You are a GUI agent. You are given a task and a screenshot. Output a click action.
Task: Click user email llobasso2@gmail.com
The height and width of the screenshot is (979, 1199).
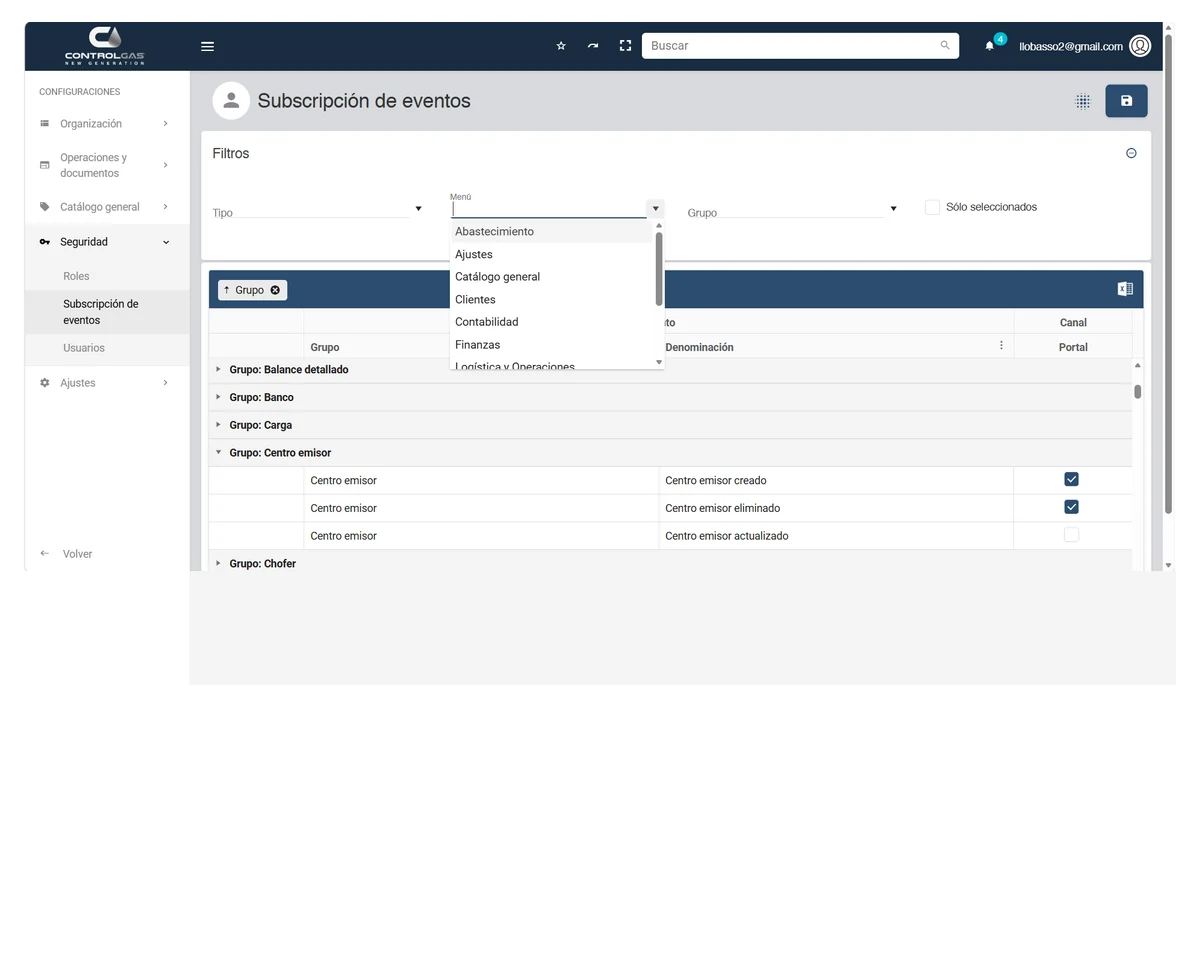tap(1071, 47)
